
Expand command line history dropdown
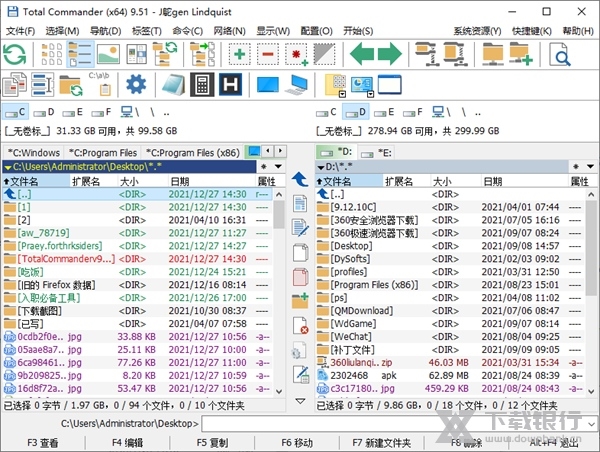pyautogui.click(x=592, y=424)
